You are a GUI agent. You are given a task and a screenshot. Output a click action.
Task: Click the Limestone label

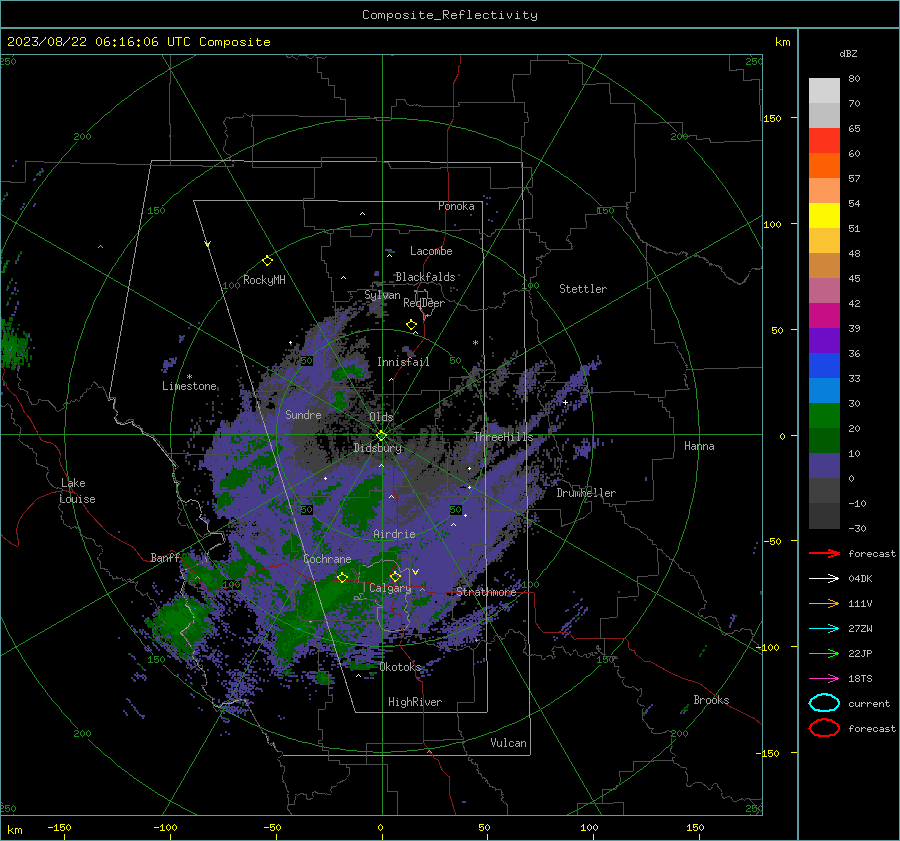tap(189, 386)
